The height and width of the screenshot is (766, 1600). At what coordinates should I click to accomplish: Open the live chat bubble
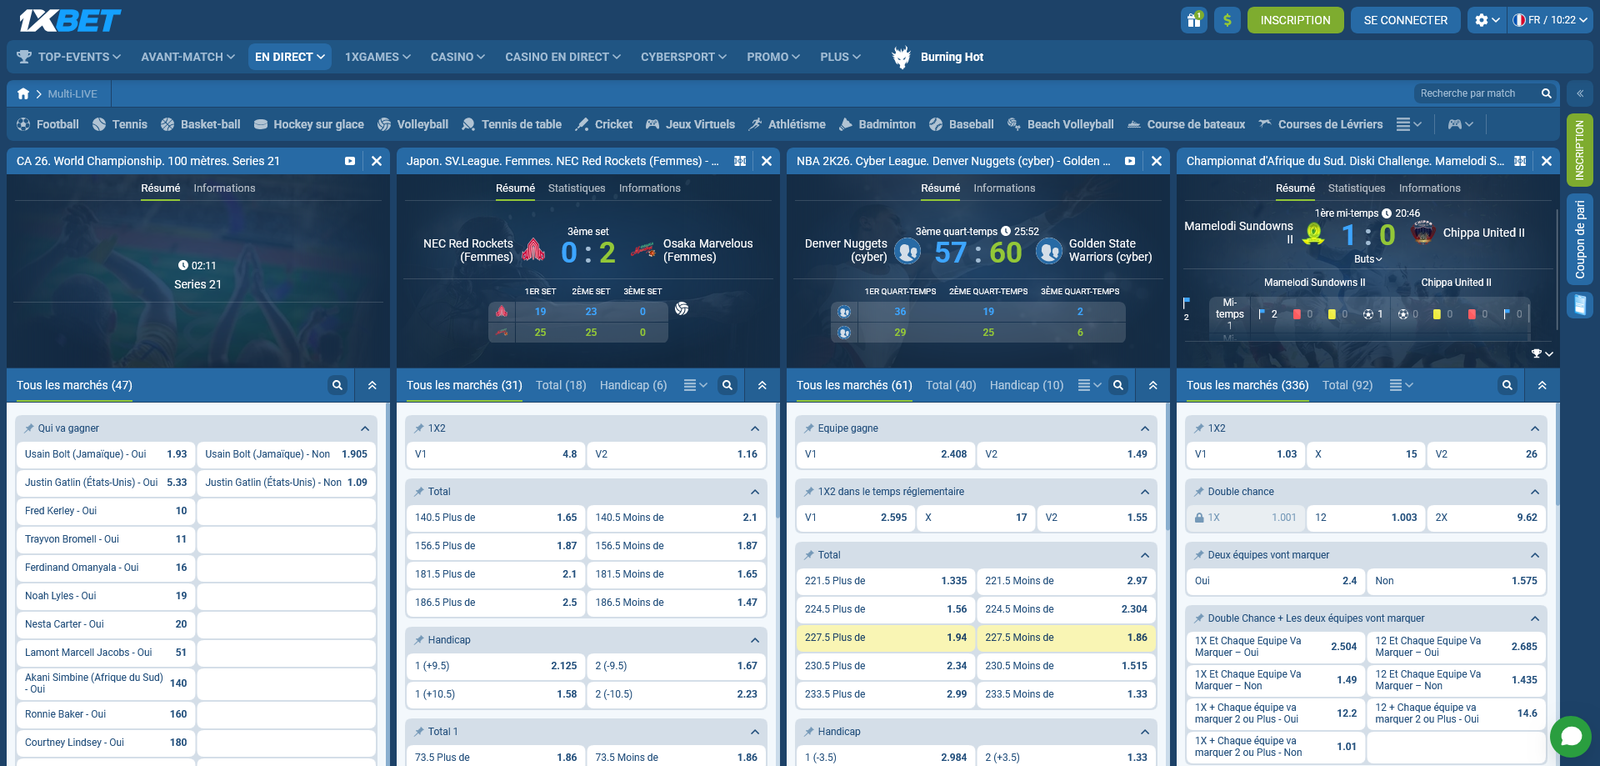pos(1571,737)
